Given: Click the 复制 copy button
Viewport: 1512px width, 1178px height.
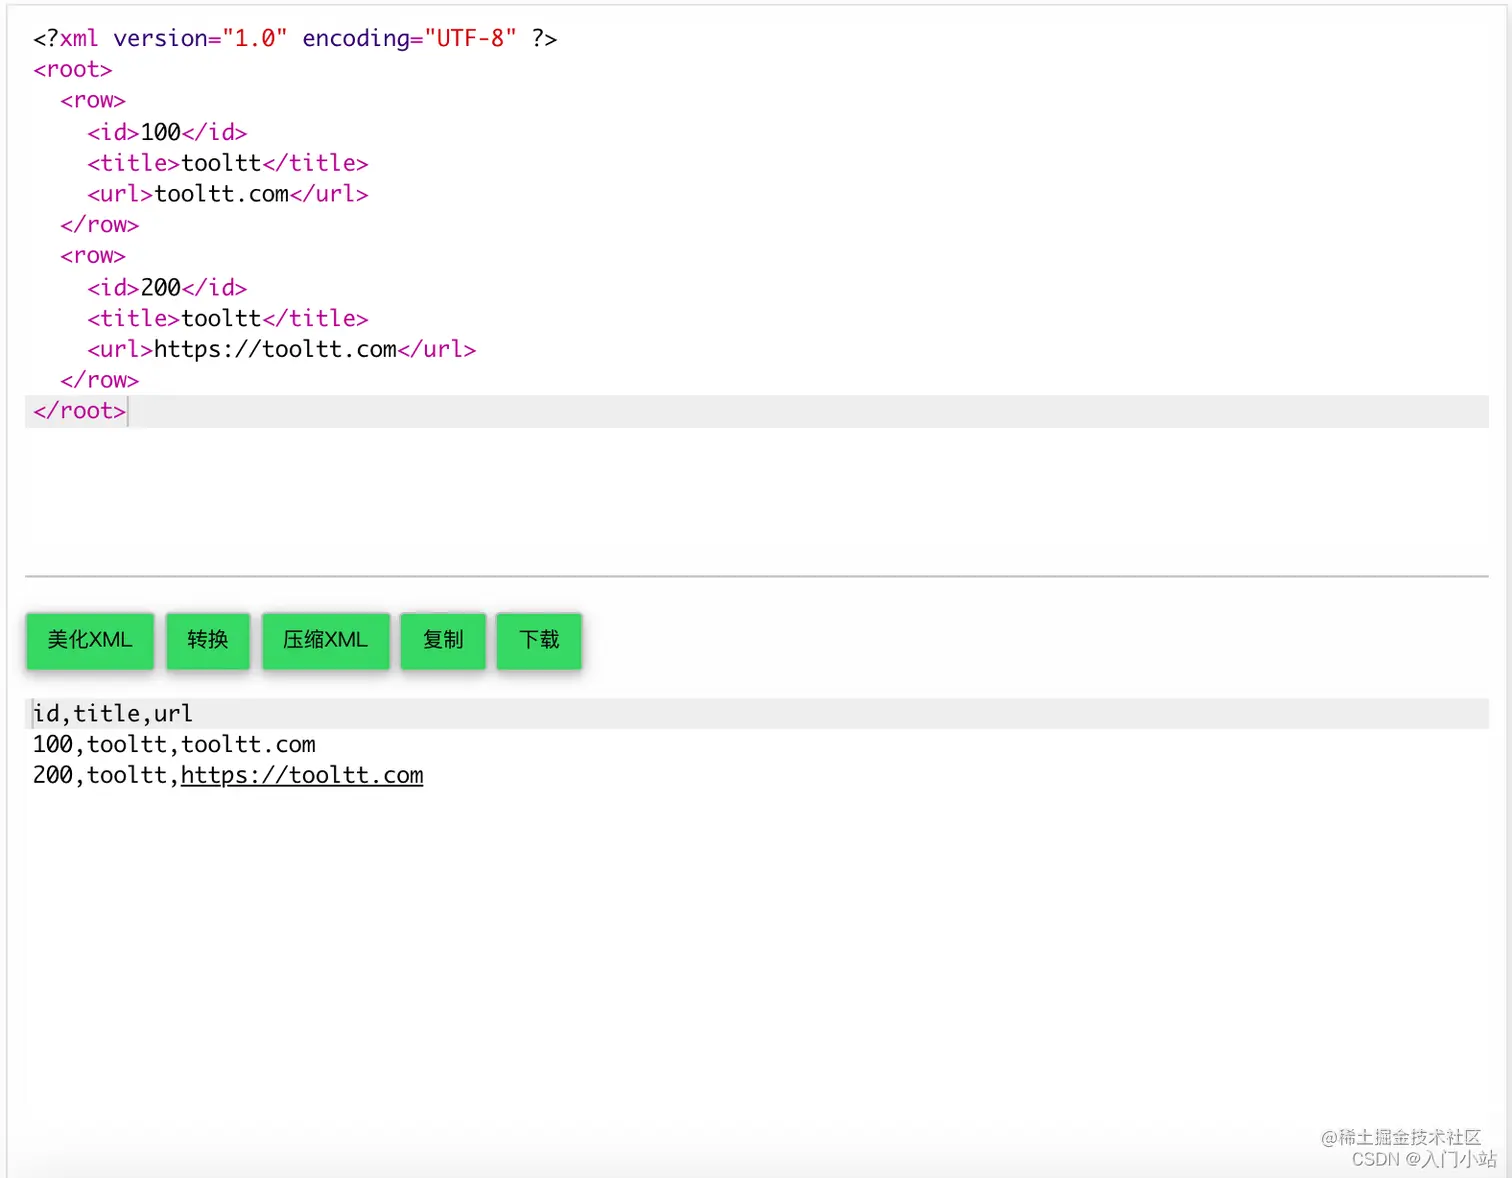Looking at the screenshot, I should (443, 640).
